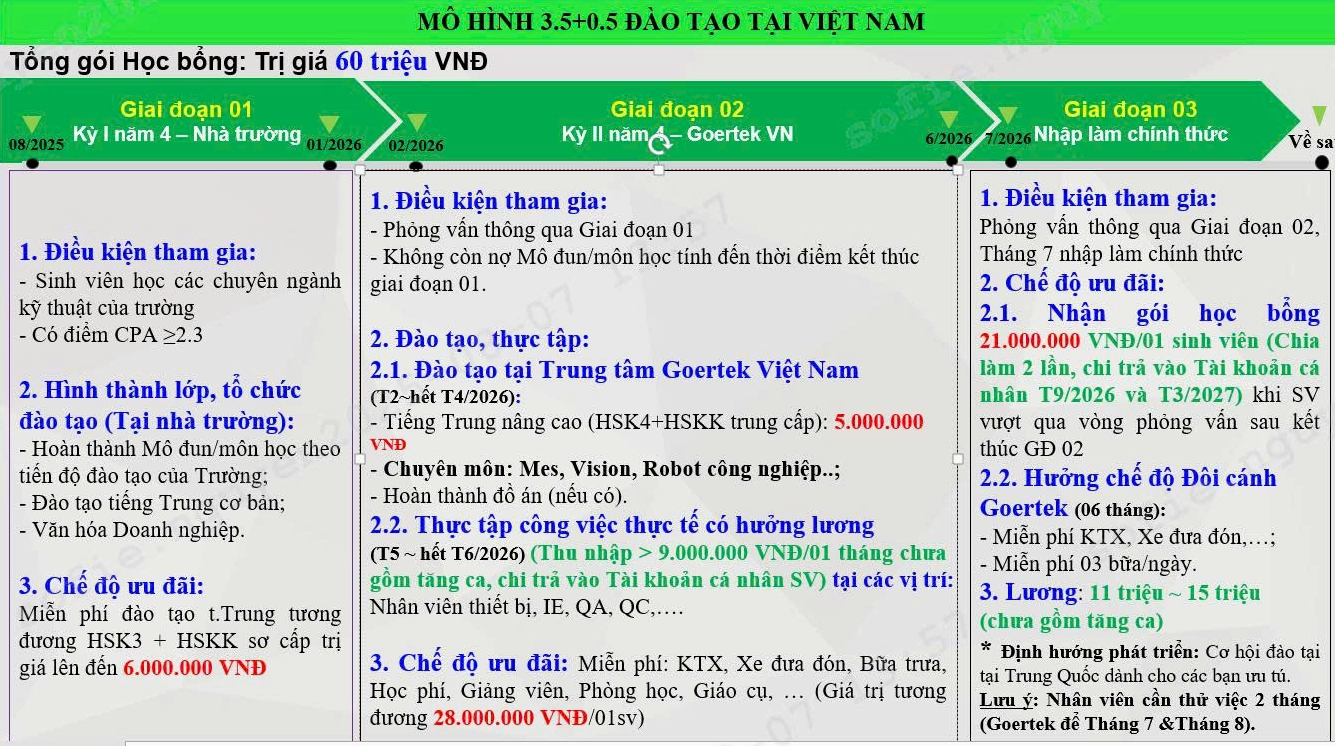Viewport: 1335px width, 746px height.
Task: Click the red '6.000.000 VNĐ' value
Action: tap(195, 668)
